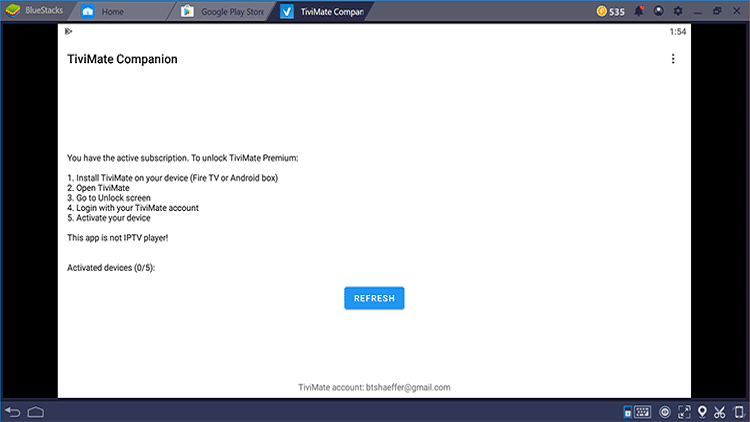Open the notifications bell
Viewport: 750px width, 422px height.
639,11
